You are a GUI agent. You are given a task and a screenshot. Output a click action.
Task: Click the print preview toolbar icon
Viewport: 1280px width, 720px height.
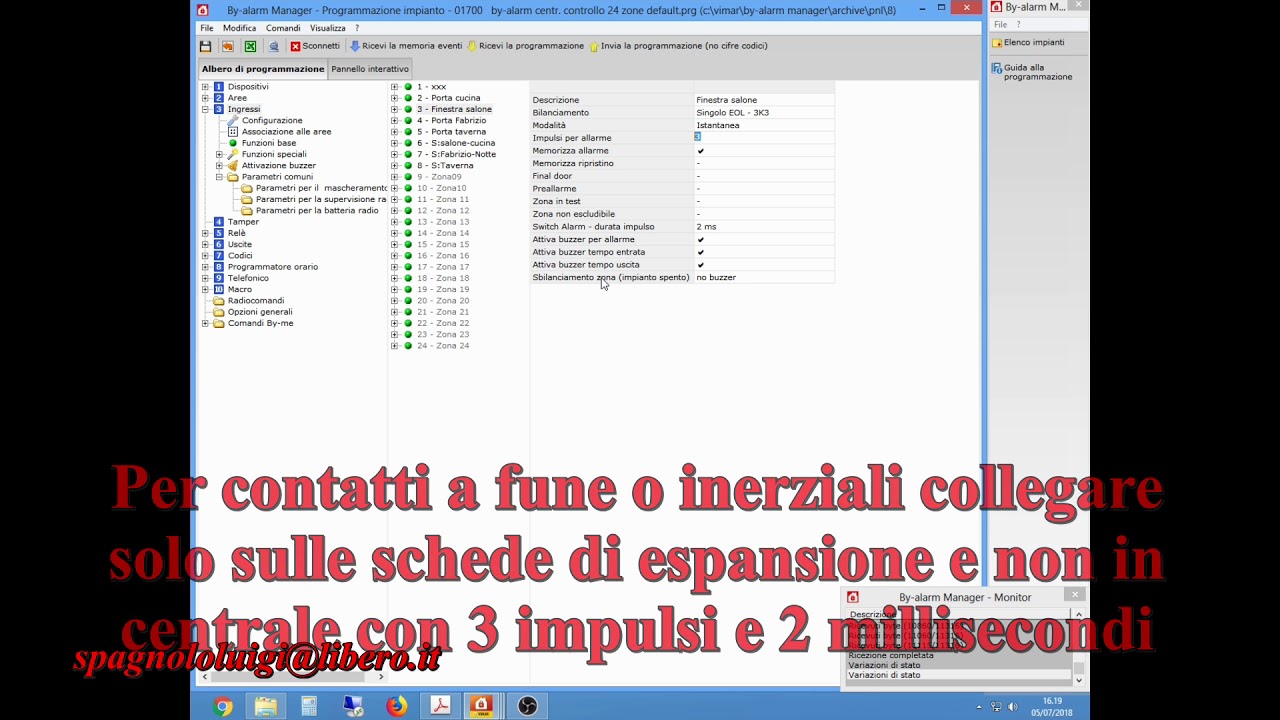273,46
